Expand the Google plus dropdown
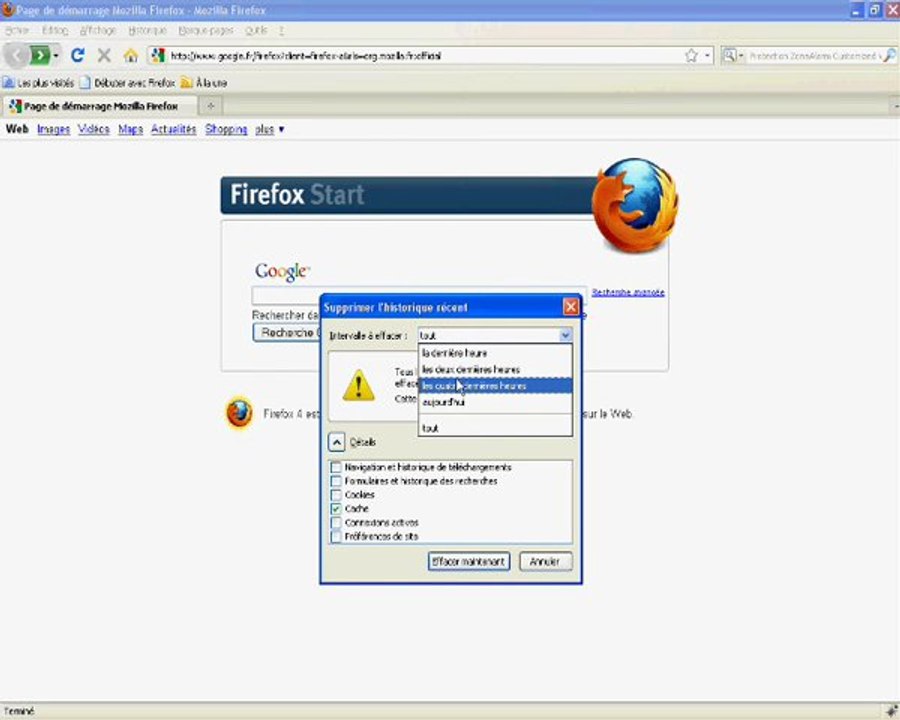Screen dimensions: 900x720 click(270, 129)
